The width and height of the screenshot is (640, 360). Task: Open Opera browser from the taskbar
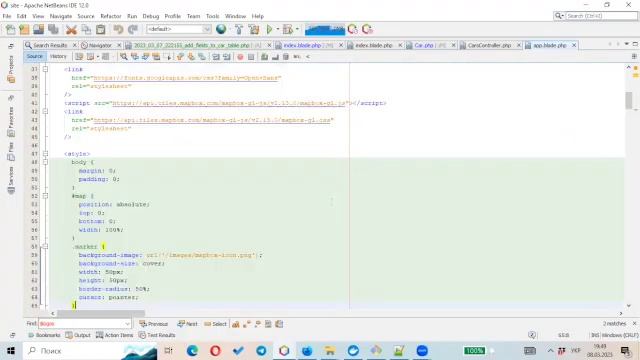[x=215, y=351]
